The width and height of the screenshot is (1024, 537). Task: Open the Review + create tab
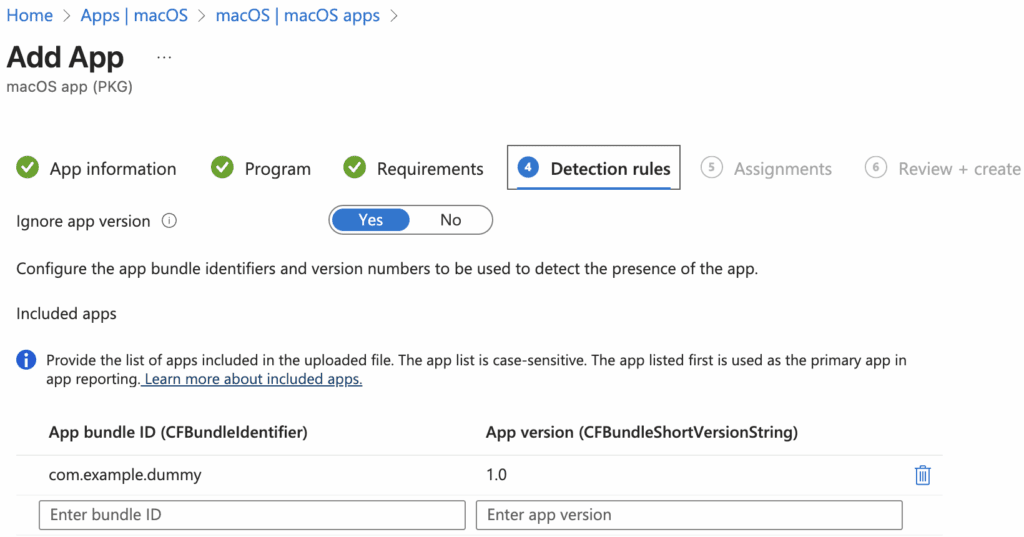click(x=958, y=169)
